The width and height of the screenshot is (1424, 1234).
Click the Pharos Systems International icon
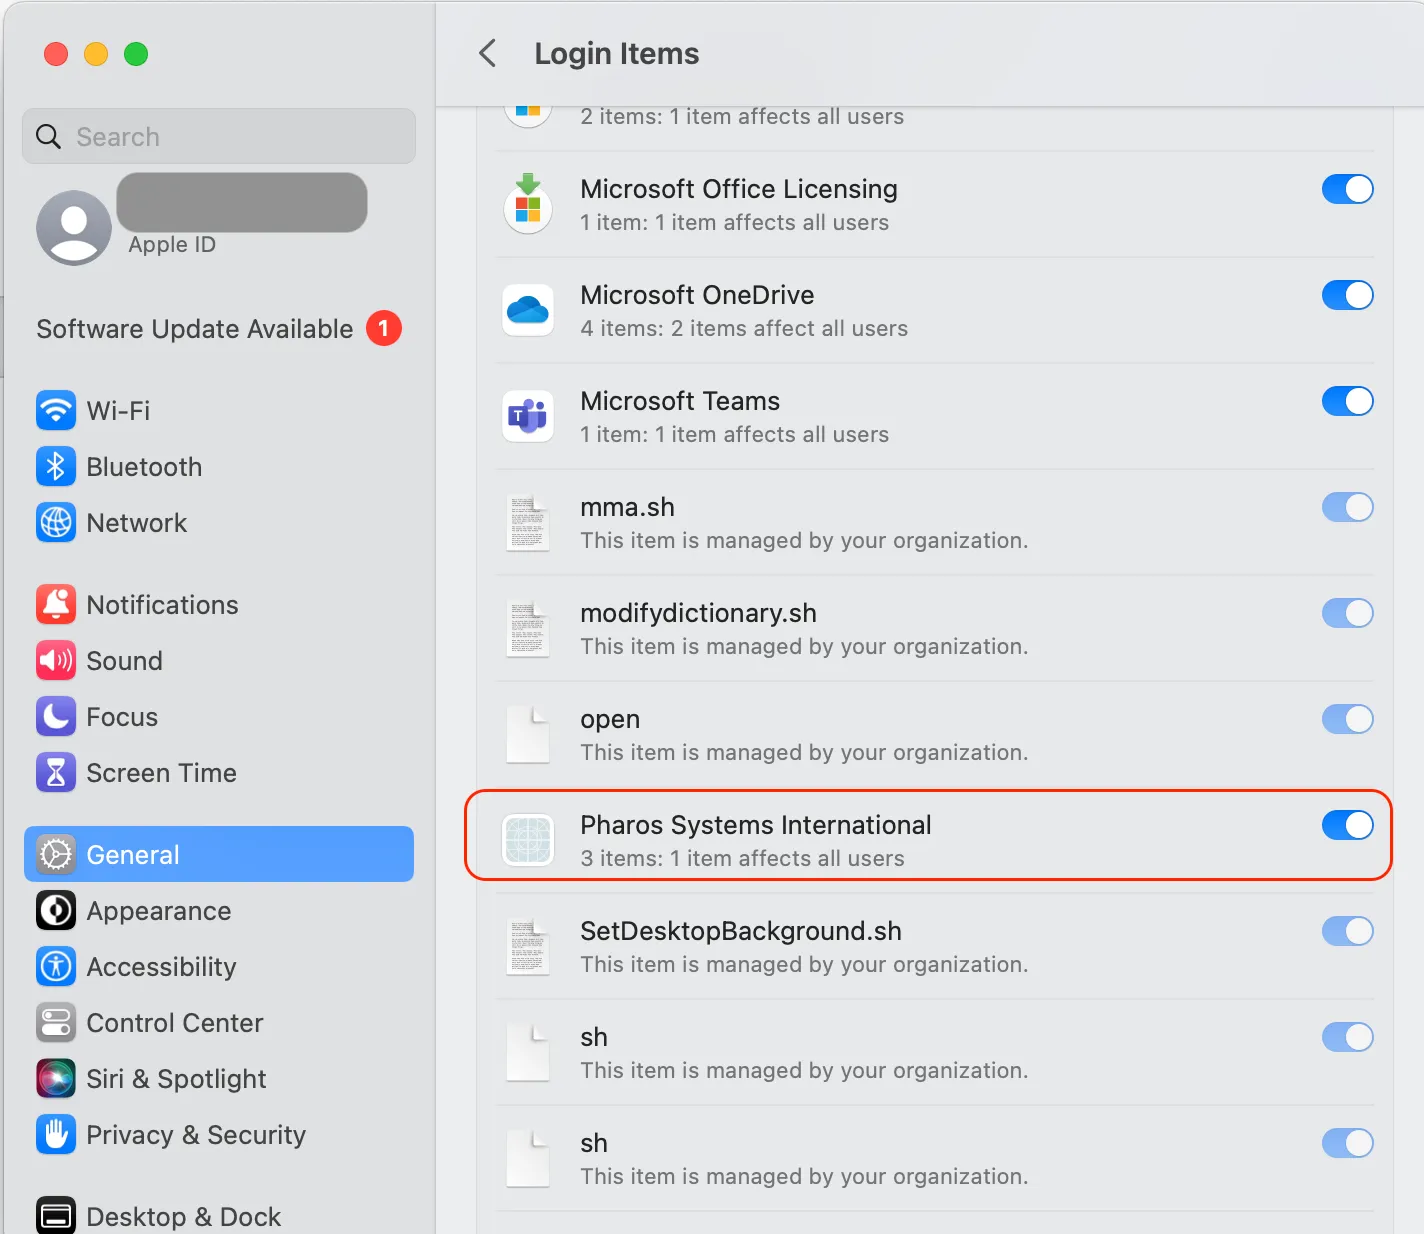(528, 840)
